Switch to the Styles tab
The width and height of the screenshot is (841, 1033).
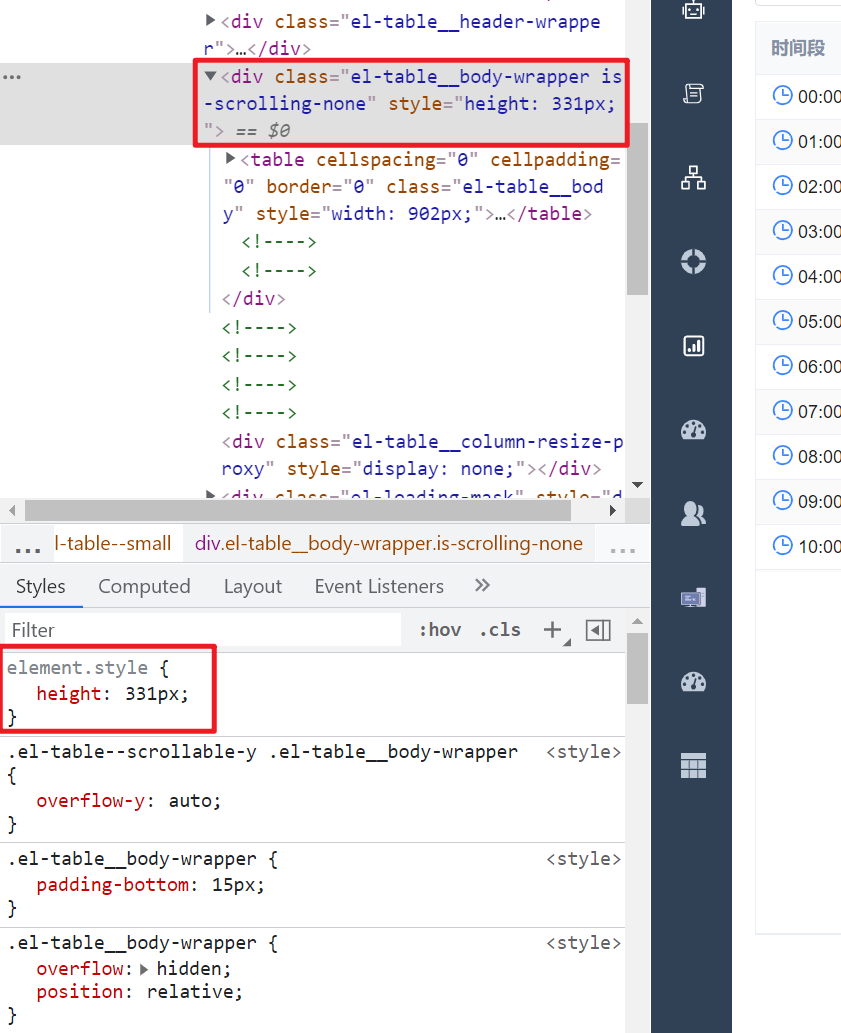point(41,586)
